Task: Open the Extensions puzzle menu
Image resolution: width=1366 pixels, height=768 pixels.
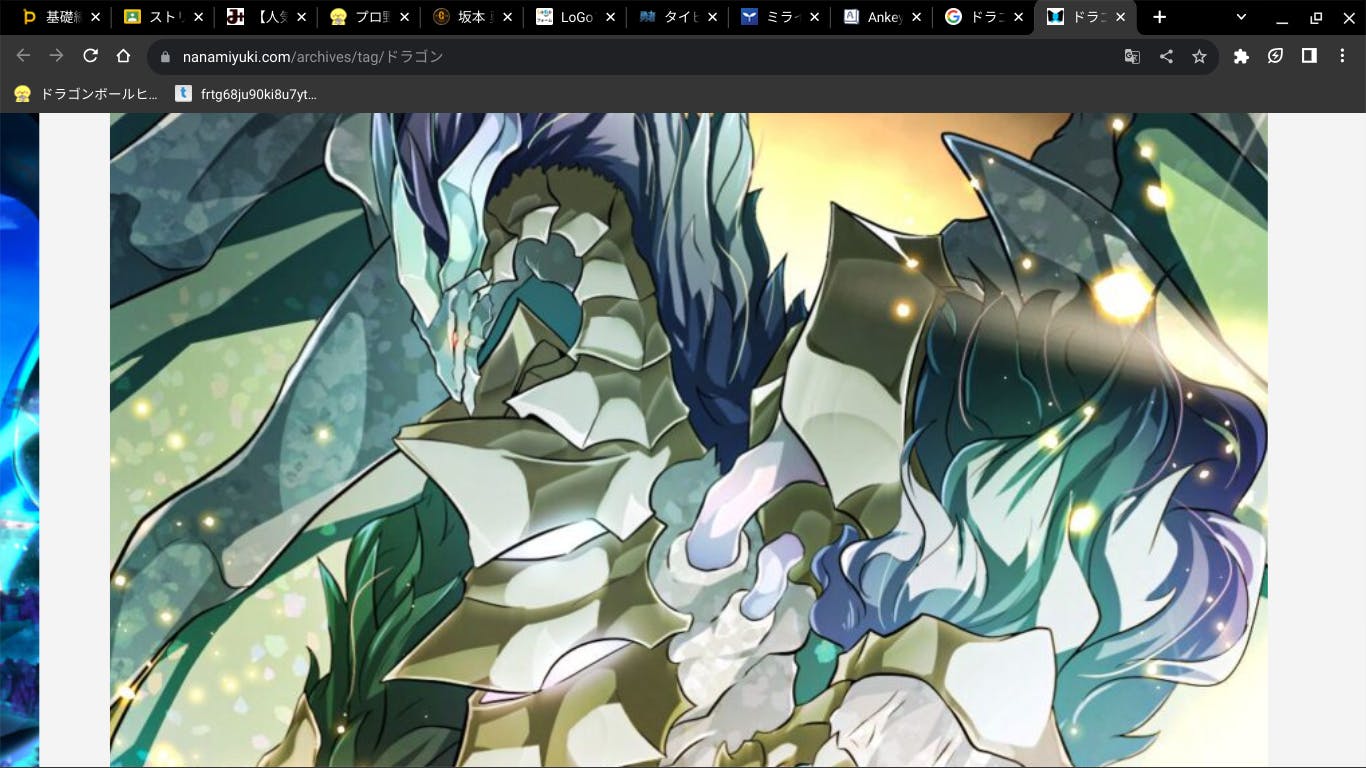Action: click(x=1241, y=56)
